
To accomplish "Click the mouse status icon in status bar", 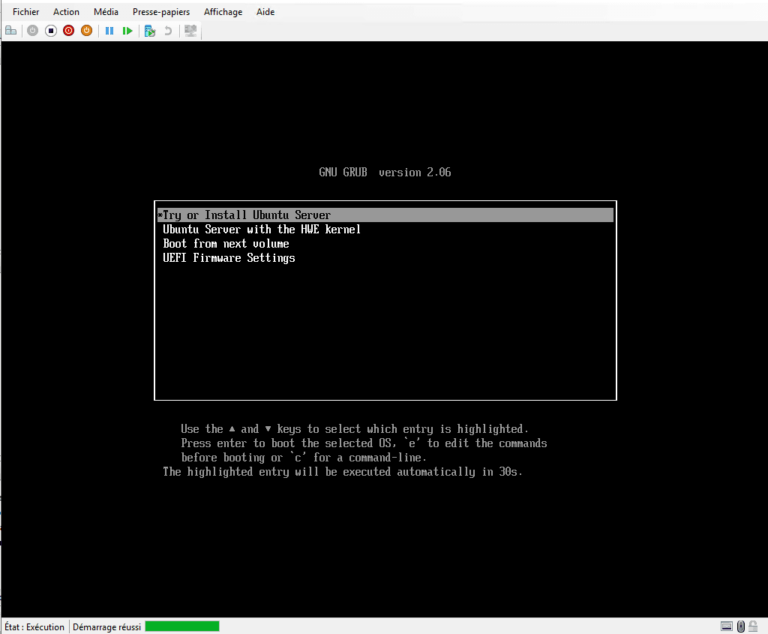I will 741,626.
